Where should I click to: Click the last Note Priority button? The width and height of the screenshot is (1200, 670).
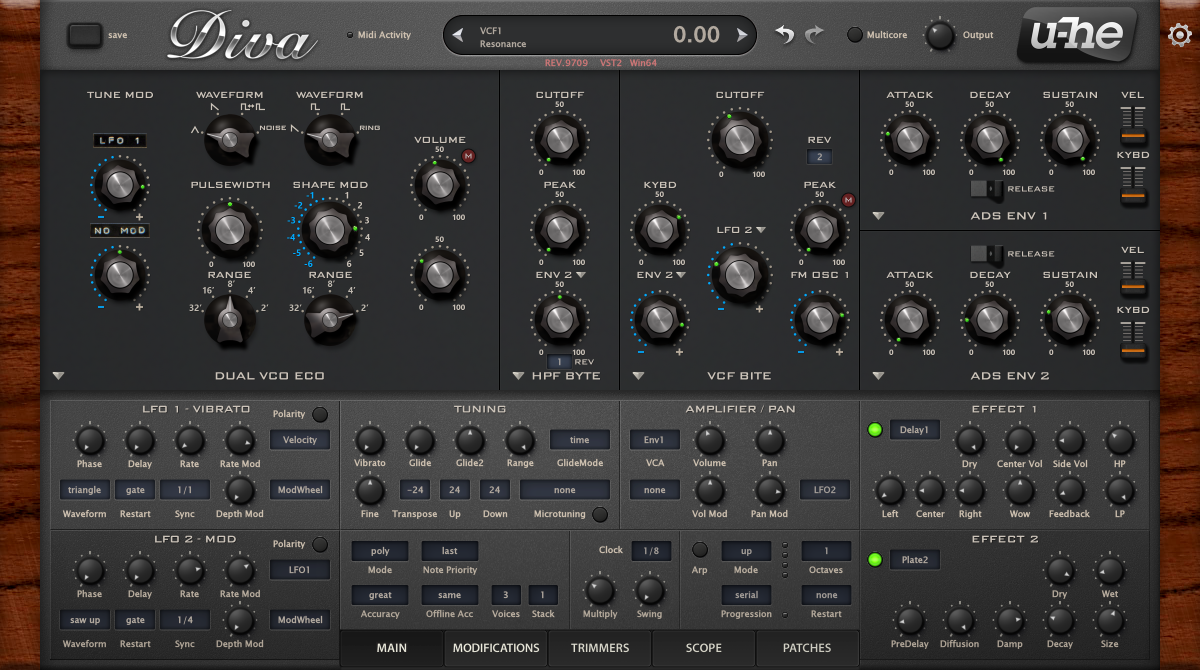pyautogui.click(x=450, y=551)
